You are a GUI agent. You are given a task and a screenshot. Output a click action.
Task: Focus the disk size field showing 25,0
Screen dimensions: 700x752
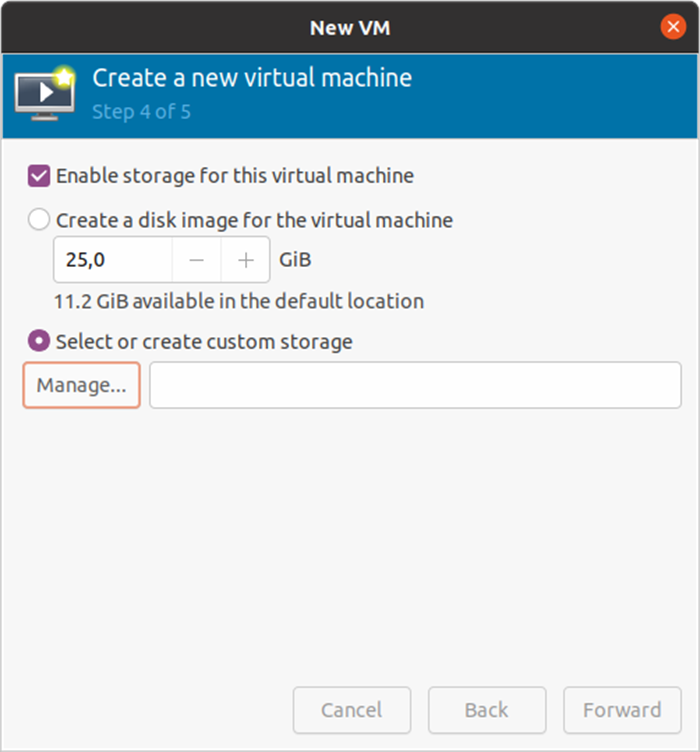click(x=112, y=261)
